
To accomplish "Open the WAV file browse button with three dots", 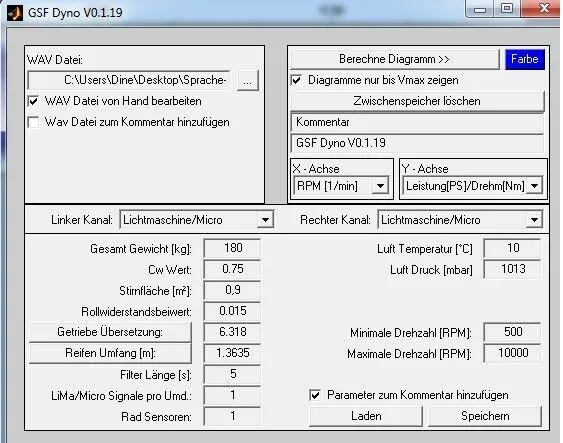I will coord(247,80).
